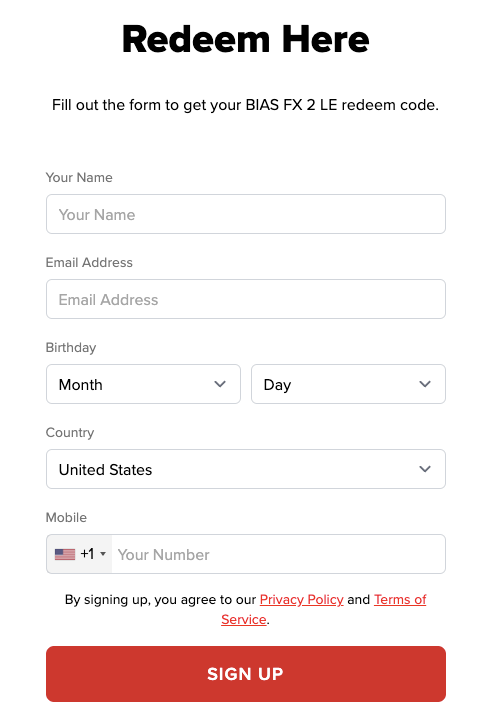
Task: Open the +1 country code selector arrow
Action: pyautogui.click(x=103, y=554)
